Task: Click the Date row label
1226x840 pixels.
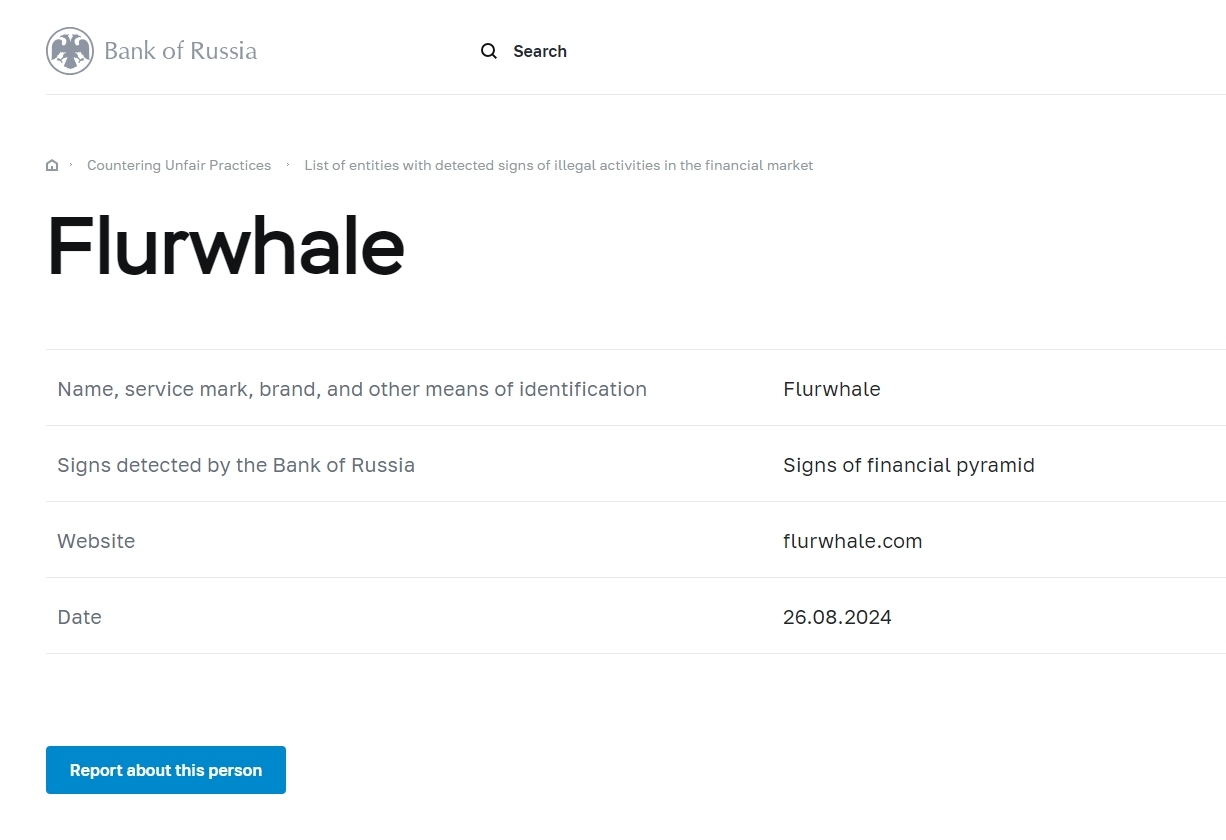Action: (80, 617)
